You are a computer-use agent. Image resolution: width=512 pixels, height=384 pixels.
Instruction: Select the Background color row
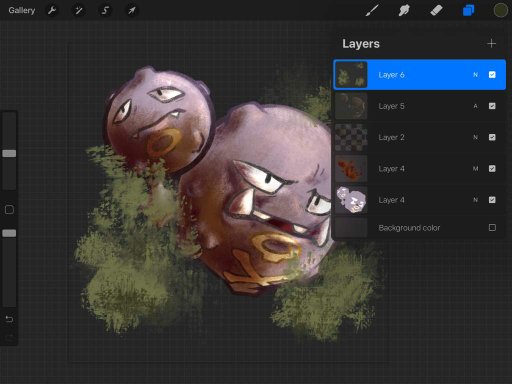[420, 228]
